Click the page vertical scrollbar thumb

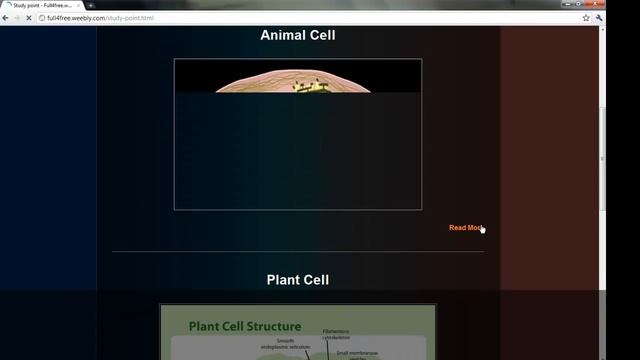pos(602,158)
